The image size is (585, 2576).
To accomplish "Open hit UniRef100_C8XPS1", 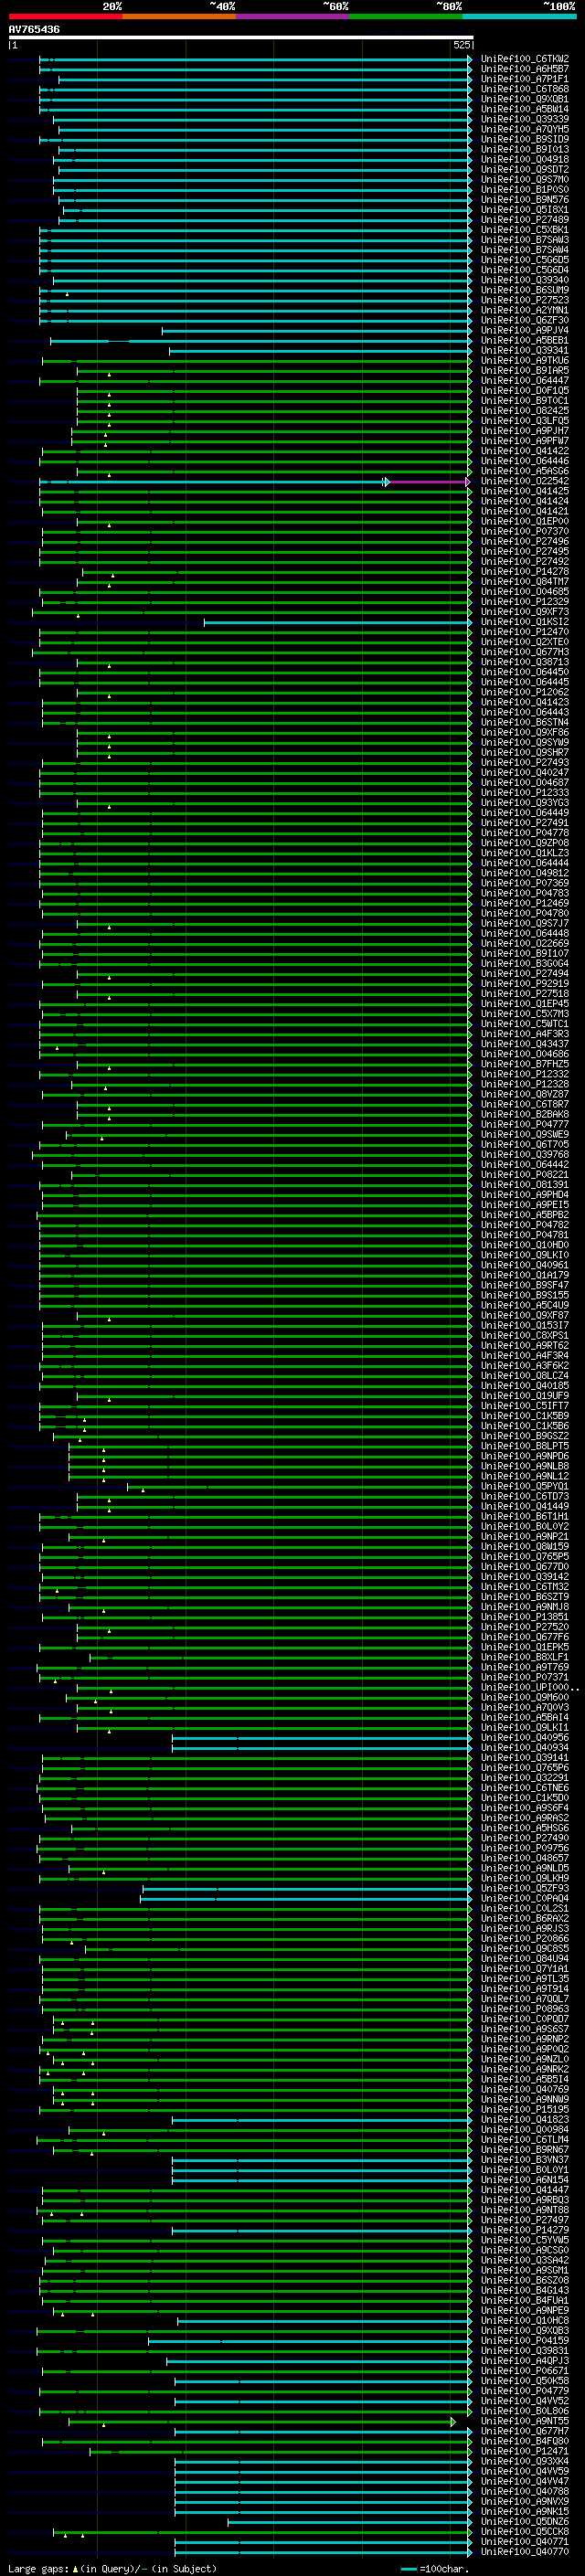I will tap(525, 1335).
